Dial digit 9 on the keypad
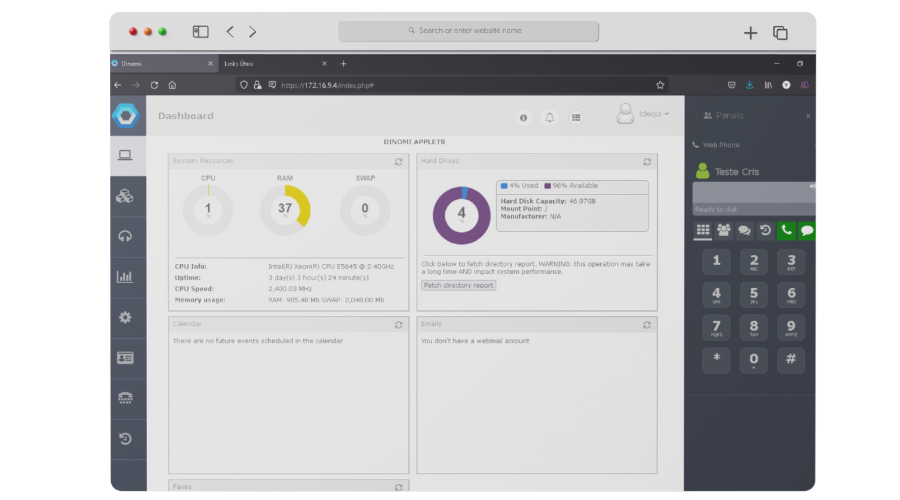This screenshot has width=900, height=500. pyautogui.click(x=791, y=327)
